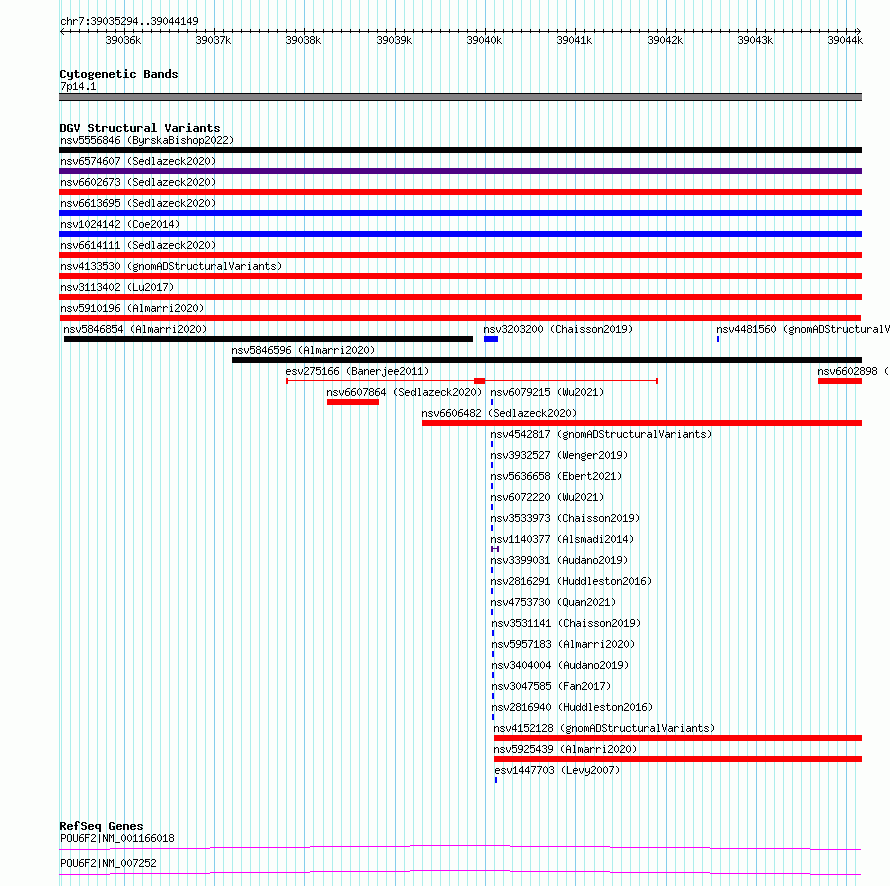Select the 39044k ruler tick label
The height and width of the screenshot is (886, 890).
pos(845,40)
